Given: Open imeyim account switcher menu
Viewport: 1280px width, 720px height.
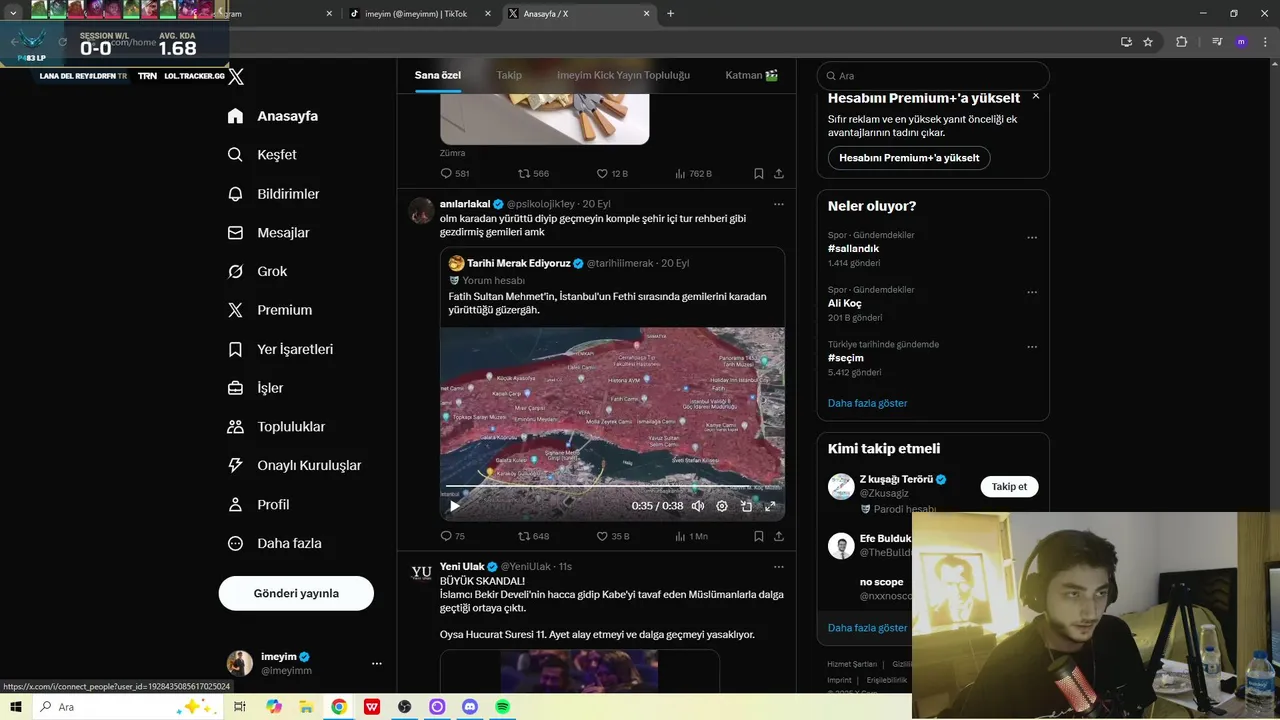Looking at the screenshot, I should [x=296, y=663].
